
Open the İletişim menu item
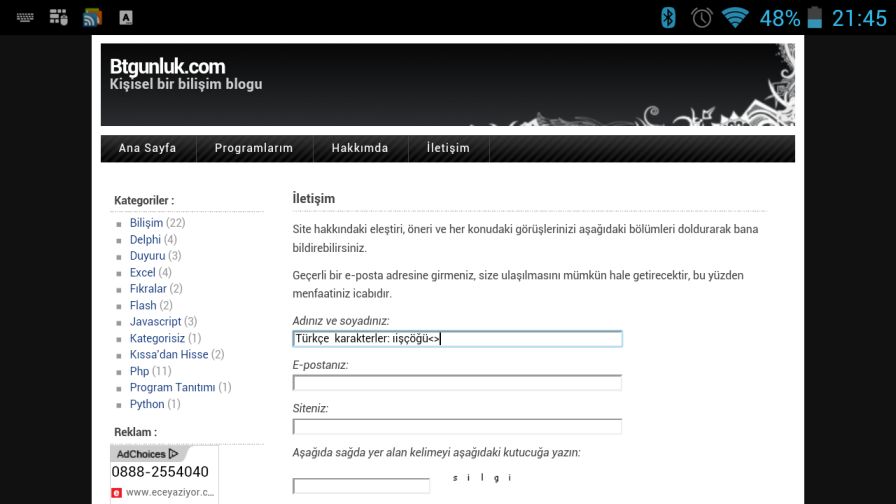(448, 148)
